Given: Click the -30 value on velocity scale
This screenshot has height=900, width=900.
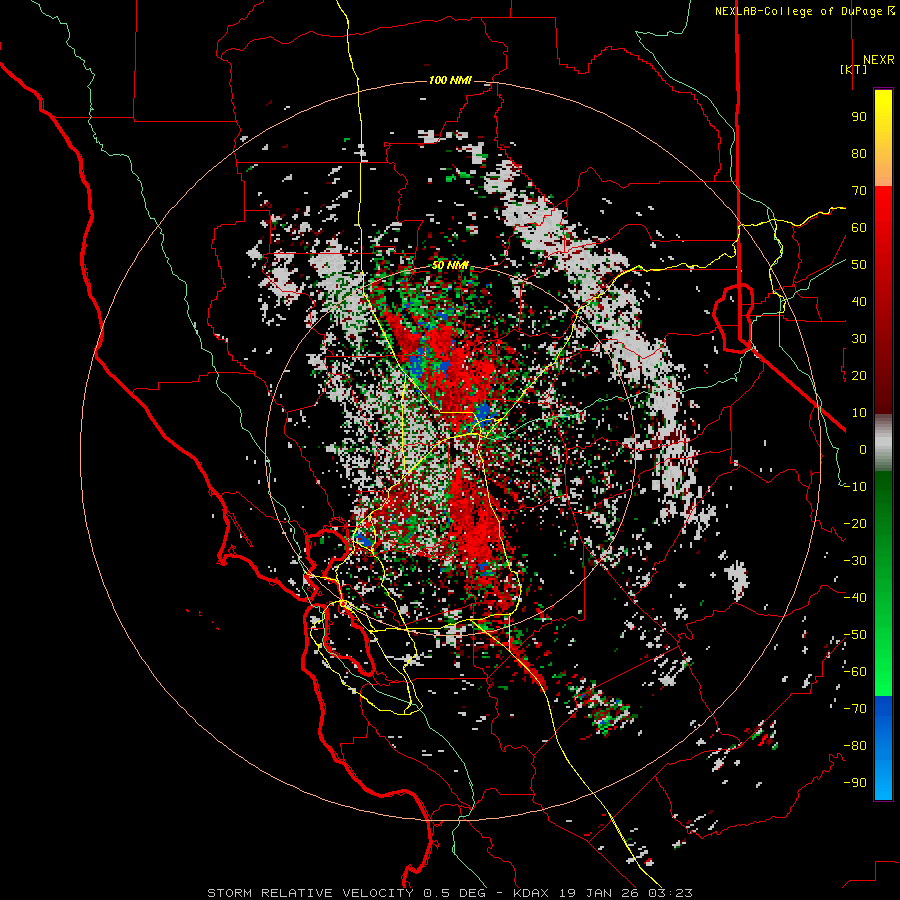Looking at the screenshot, I should (855, 561).
